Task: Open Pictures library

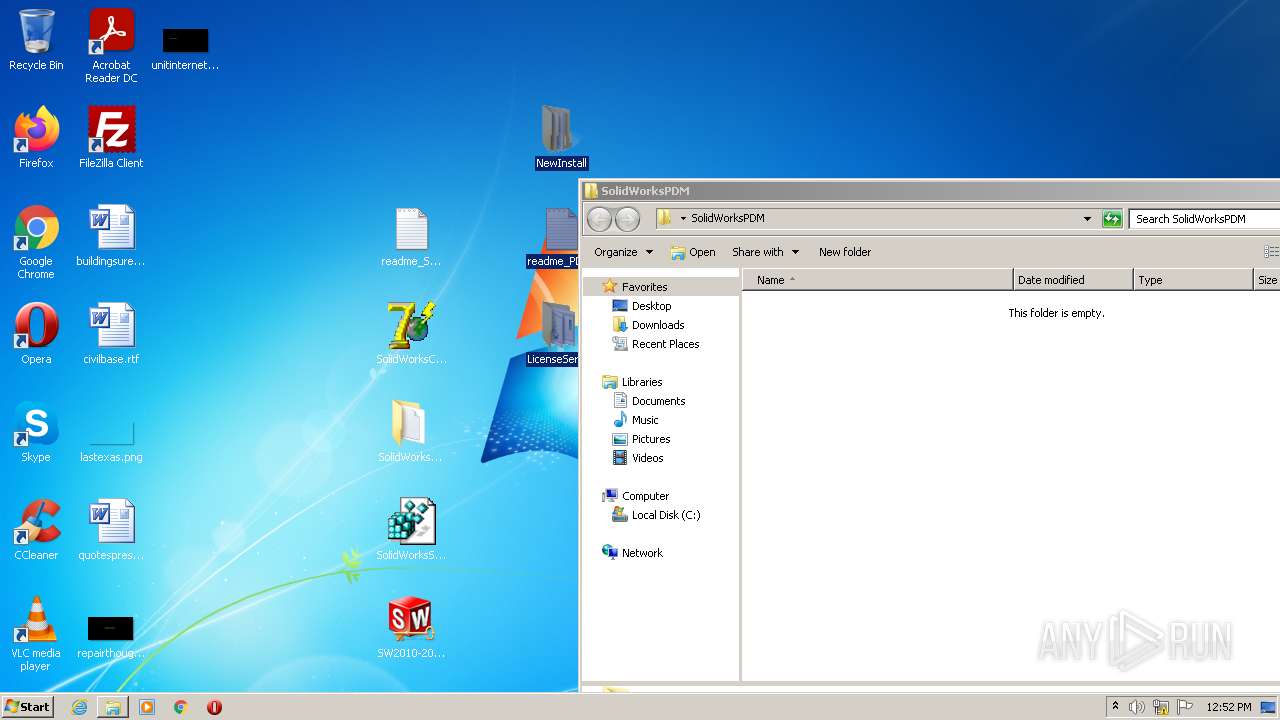Action: click(650, 439)
